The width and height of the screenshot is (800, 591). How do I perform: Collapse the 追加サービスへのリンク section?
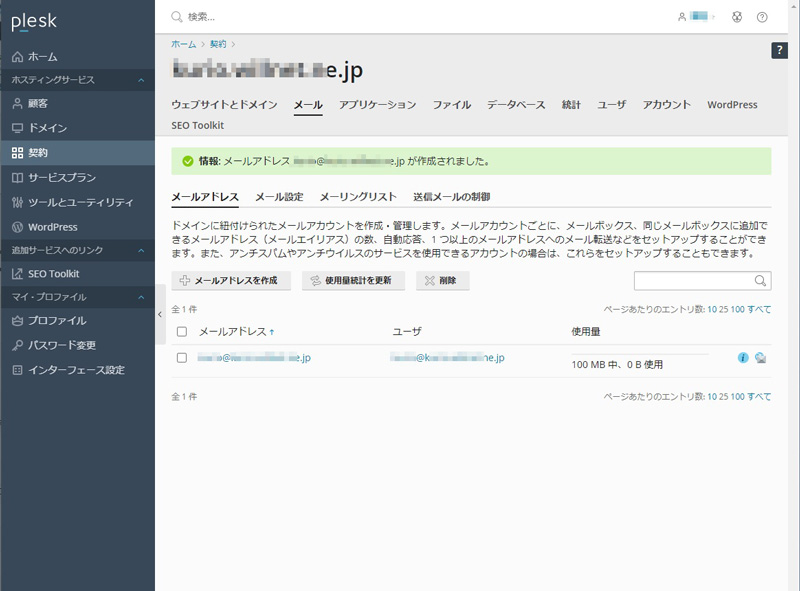[x=141, y=249]
